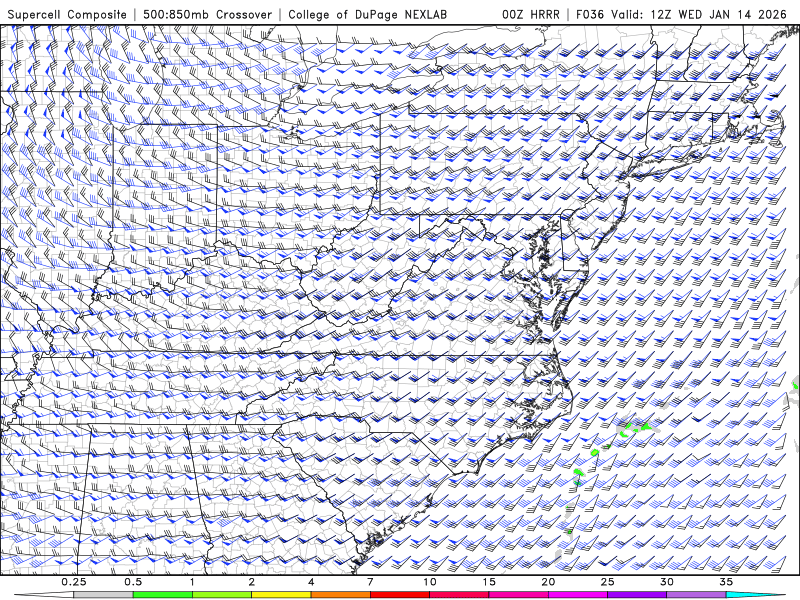Click the '2' legend value

(x=252, y=582)
